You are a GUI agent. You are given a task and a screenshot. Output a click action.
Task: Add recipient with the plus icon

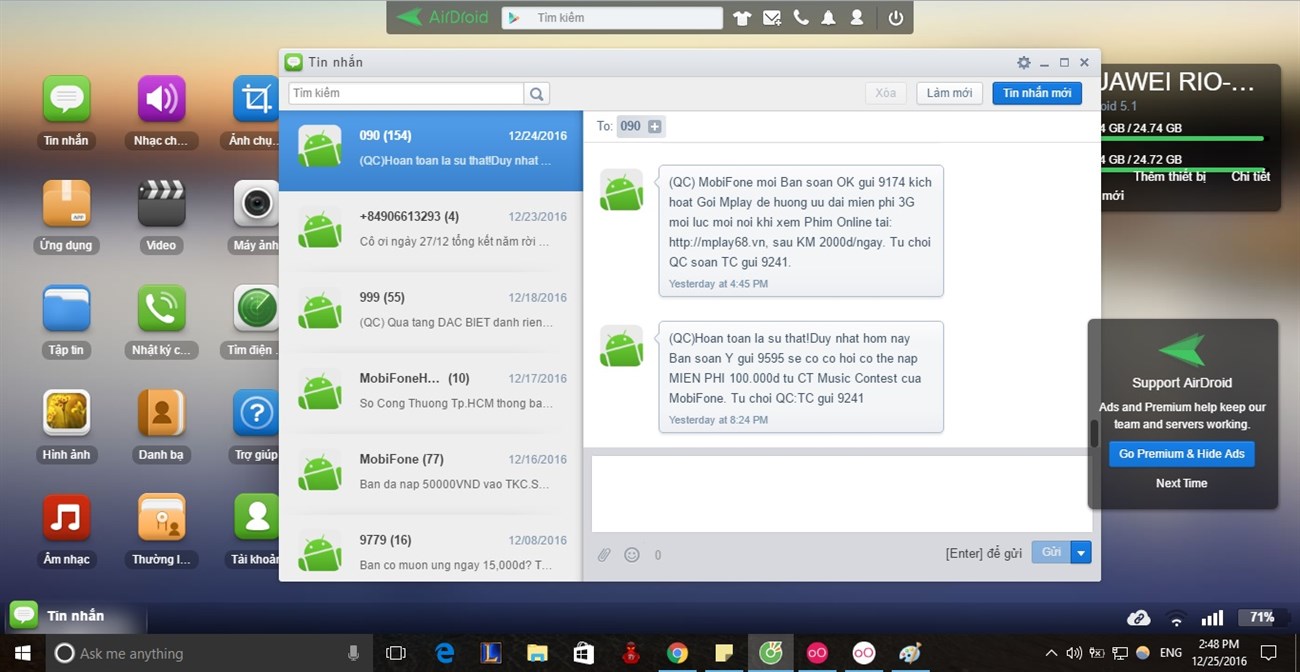click(x=655, y=126)
